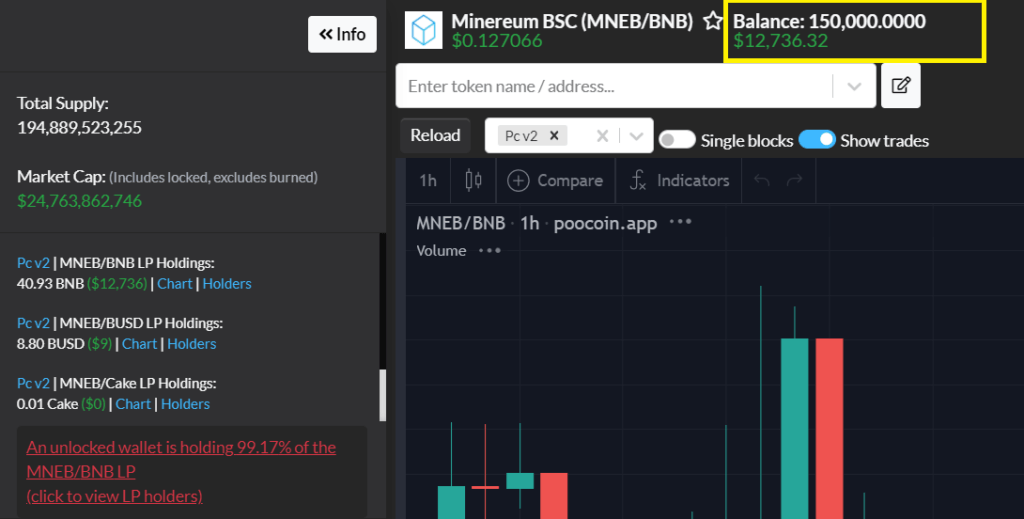Open Volume indicator options dots

[490, 250]
